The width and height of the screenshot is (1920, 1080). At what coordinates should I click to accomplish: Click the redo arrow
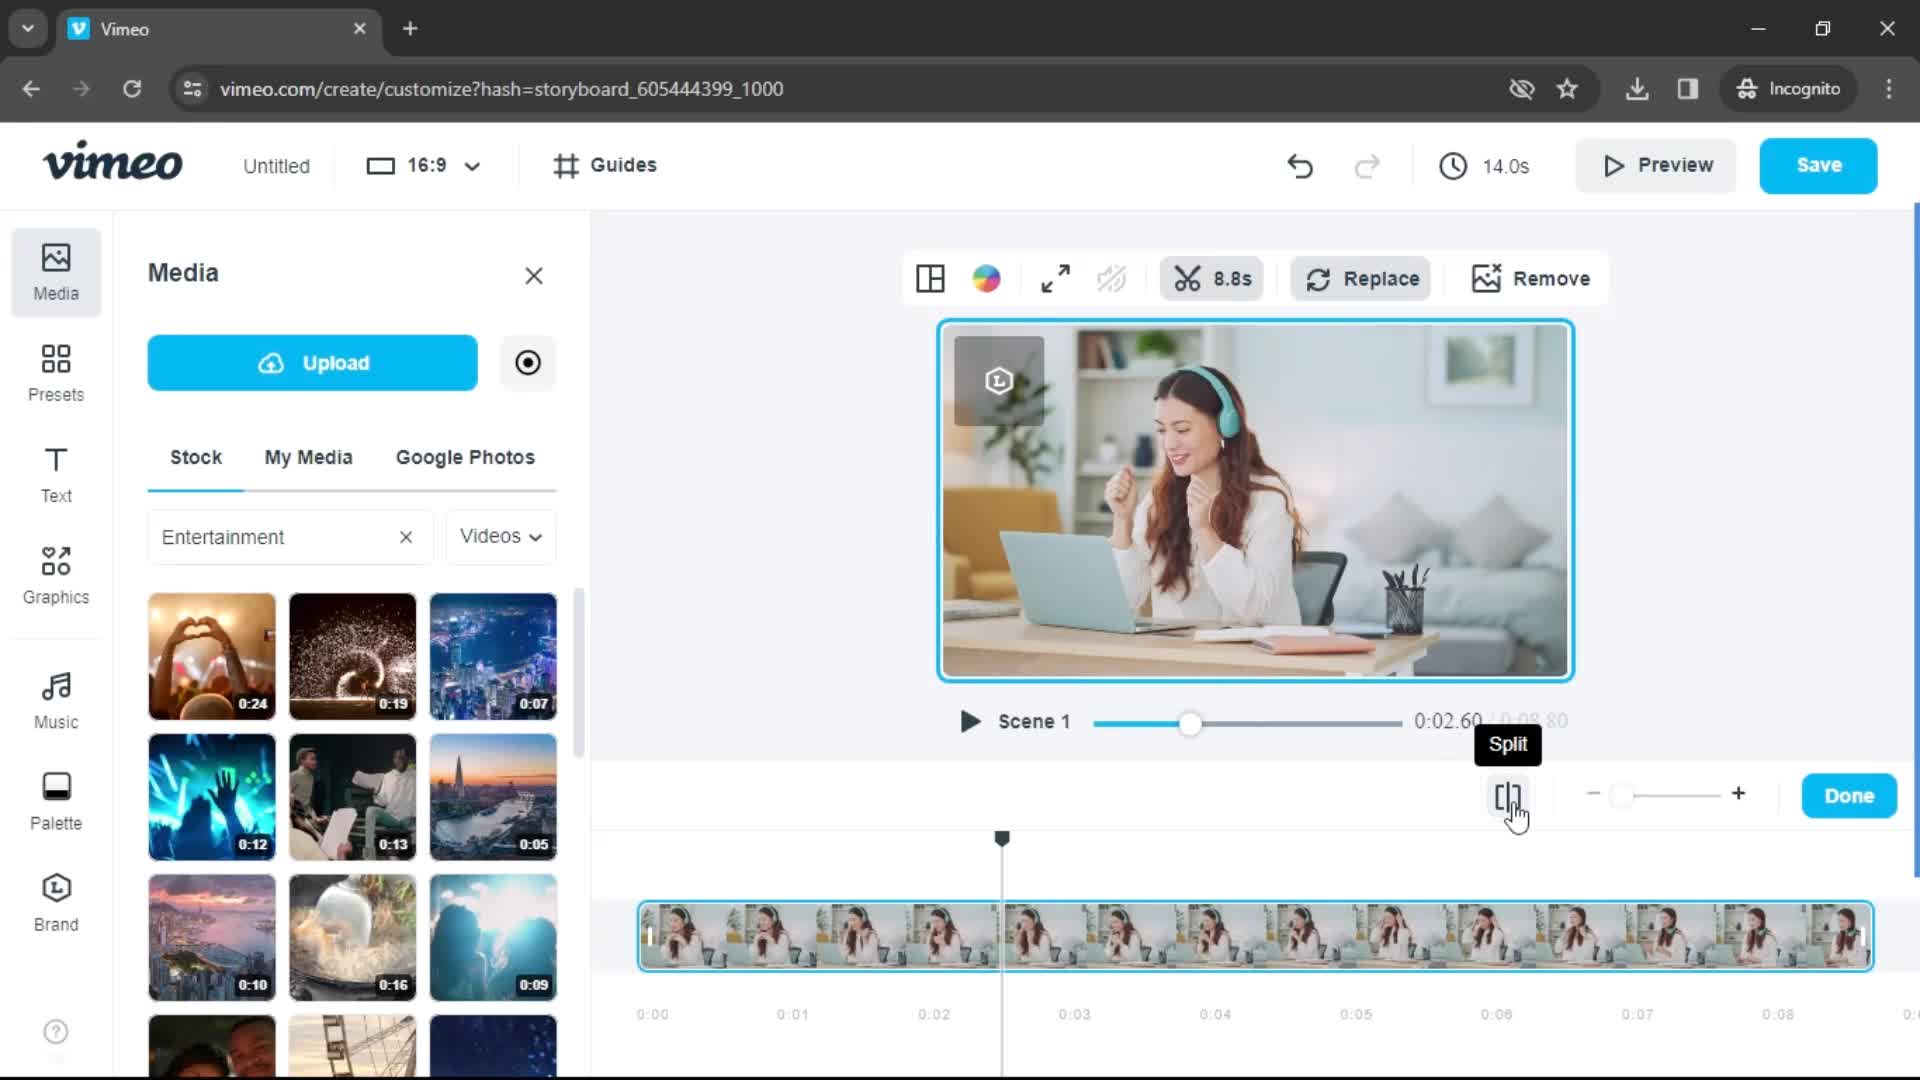pos(1367,166)
